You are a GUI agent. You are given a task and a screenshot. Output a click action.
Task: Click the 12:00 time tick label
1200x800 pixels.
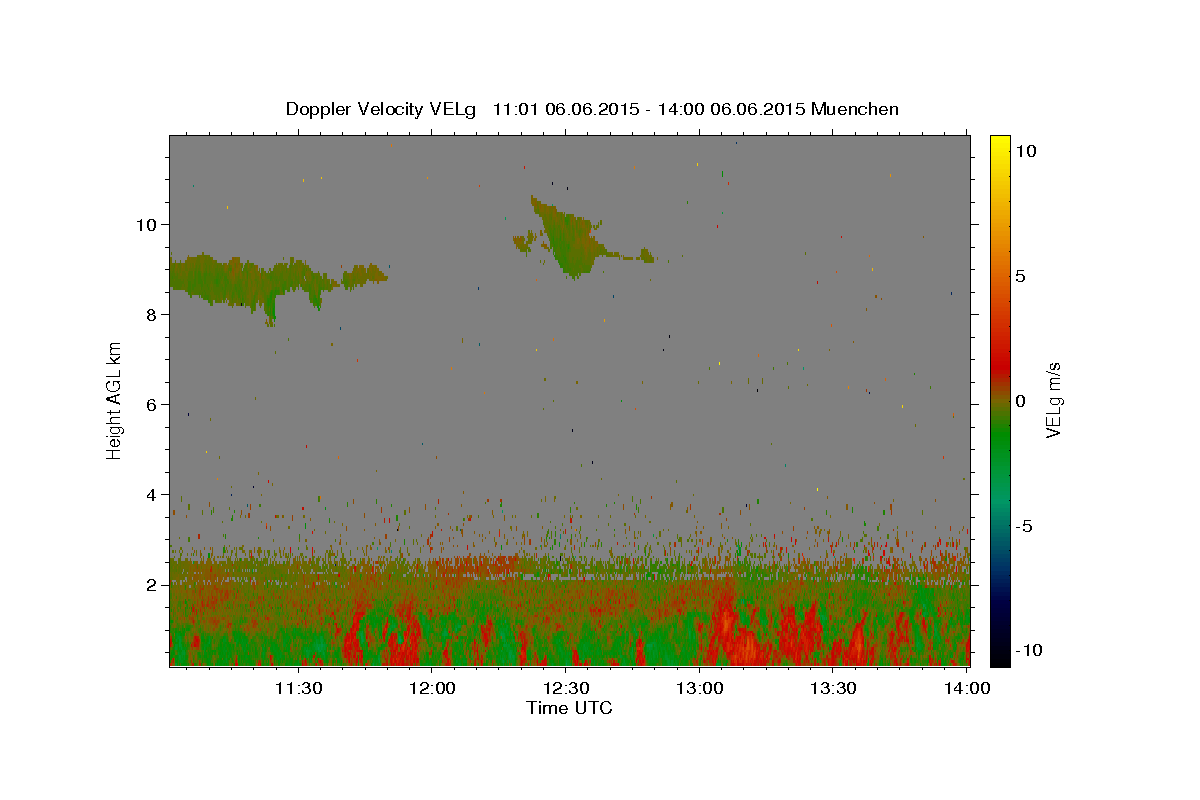(x=432, y=688)
